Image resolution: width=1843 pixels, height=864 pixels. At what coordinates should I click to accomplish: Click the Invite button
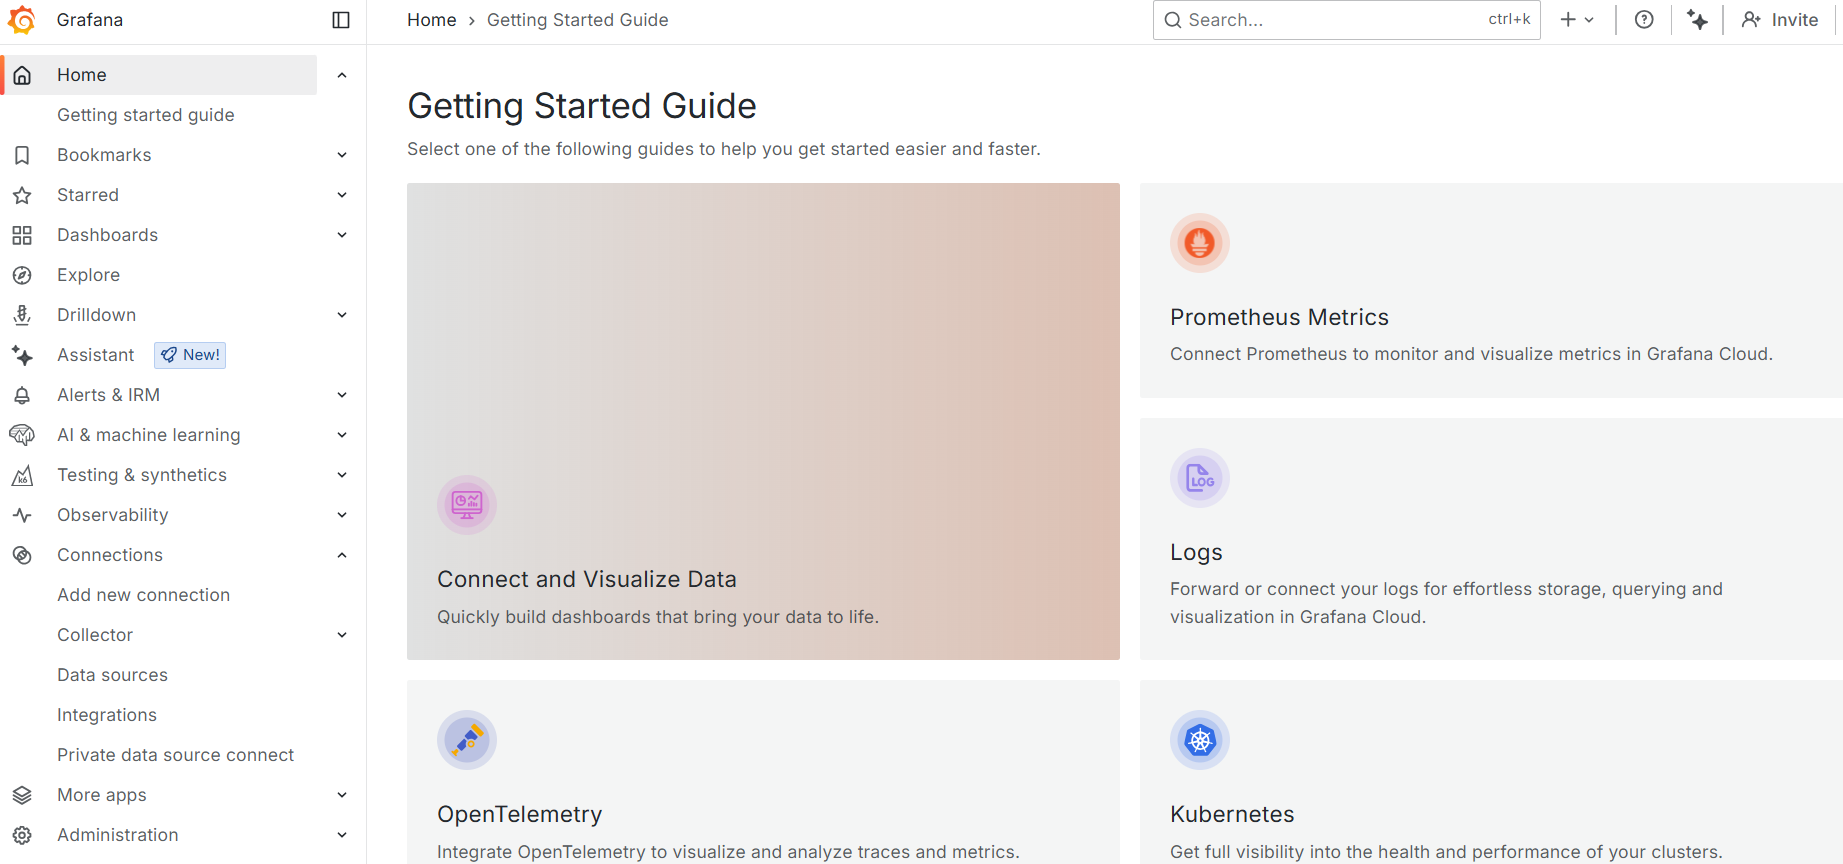coord(1780,20)
